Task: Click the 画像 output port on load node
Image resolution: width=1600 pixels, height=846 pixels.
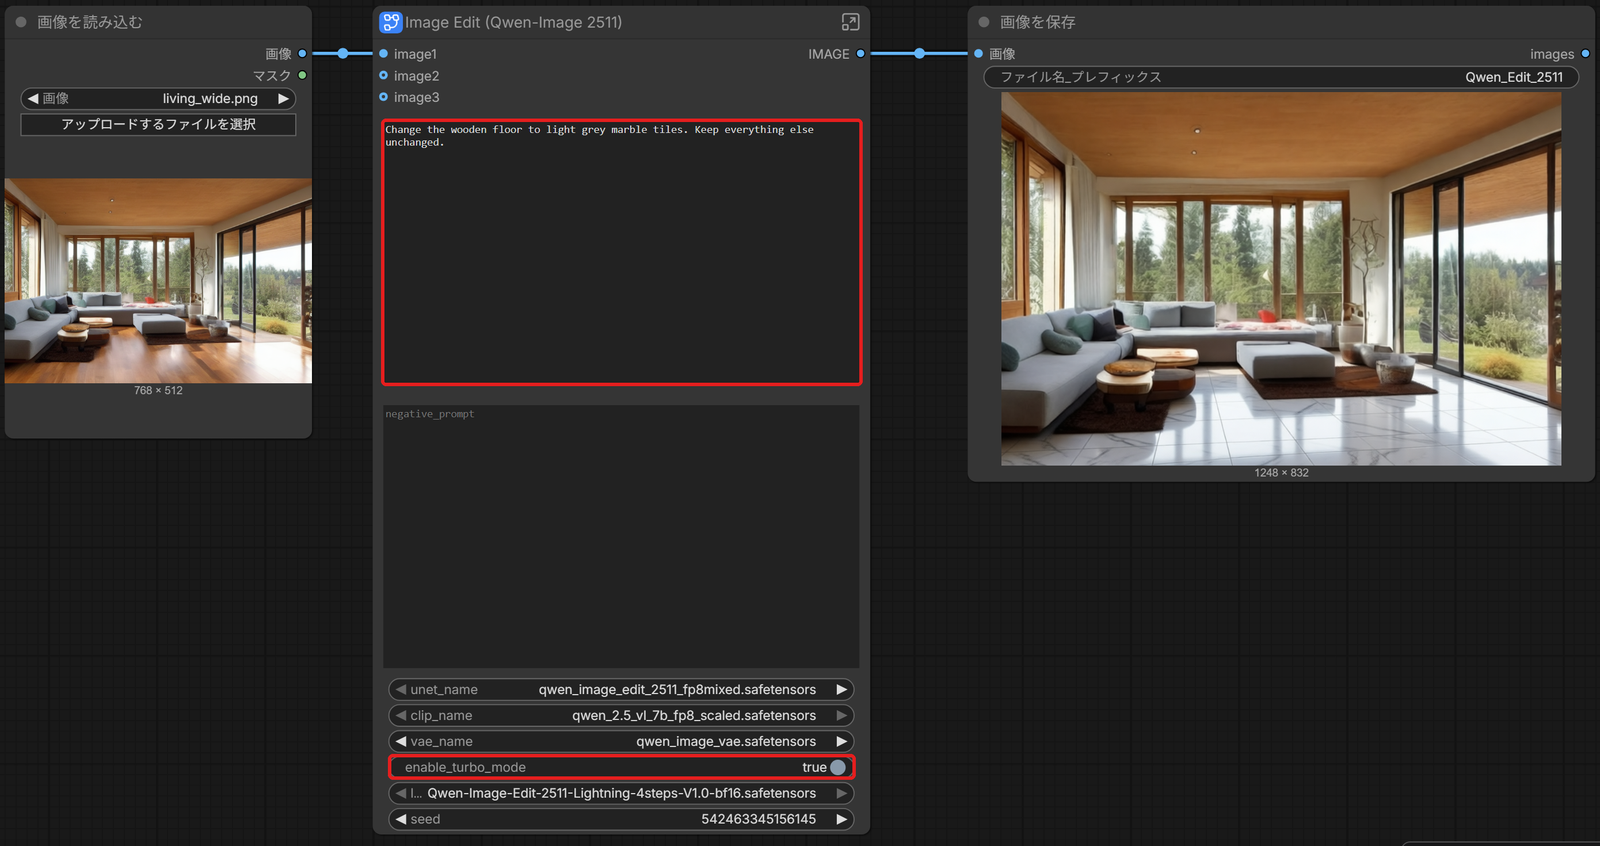Action: point(302,54)
